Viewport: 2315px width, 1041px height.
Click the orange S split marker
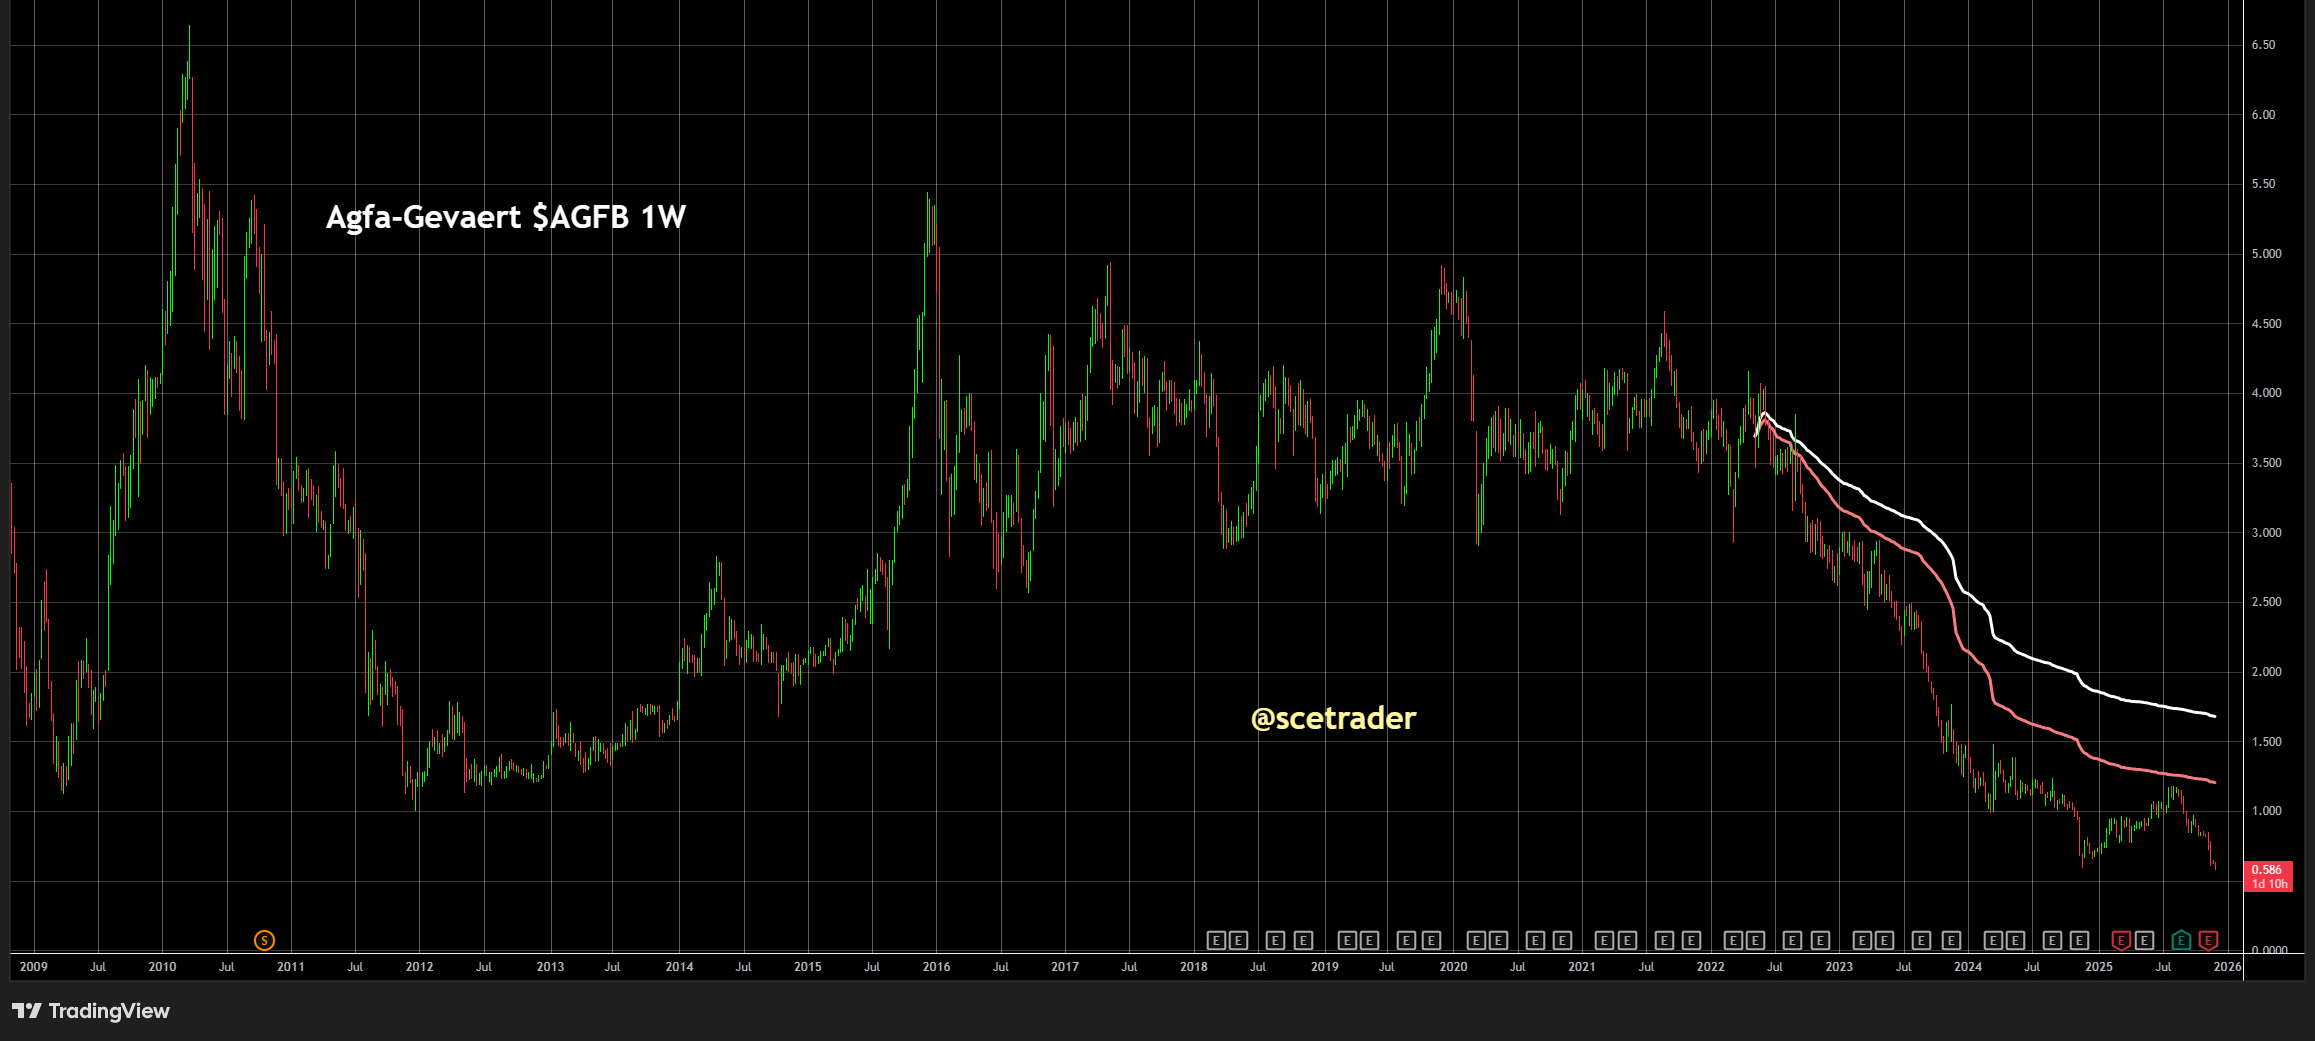point(264,940)
